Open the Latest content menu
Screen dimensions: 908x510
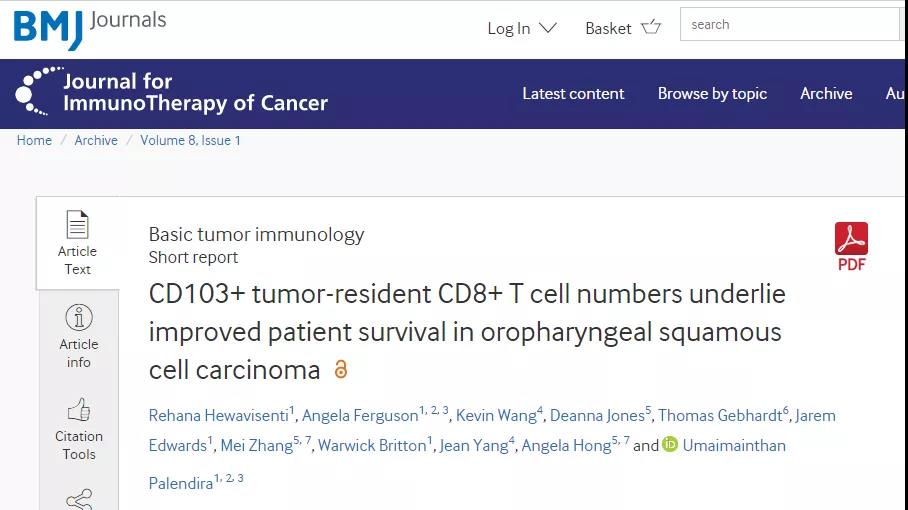(x=573, y=94)
